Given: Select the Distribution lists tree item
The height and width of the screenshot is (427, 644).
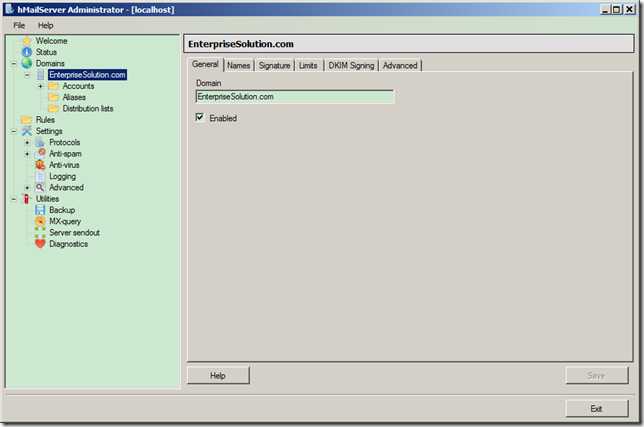Looking at the screenshot, I should 88,109.
